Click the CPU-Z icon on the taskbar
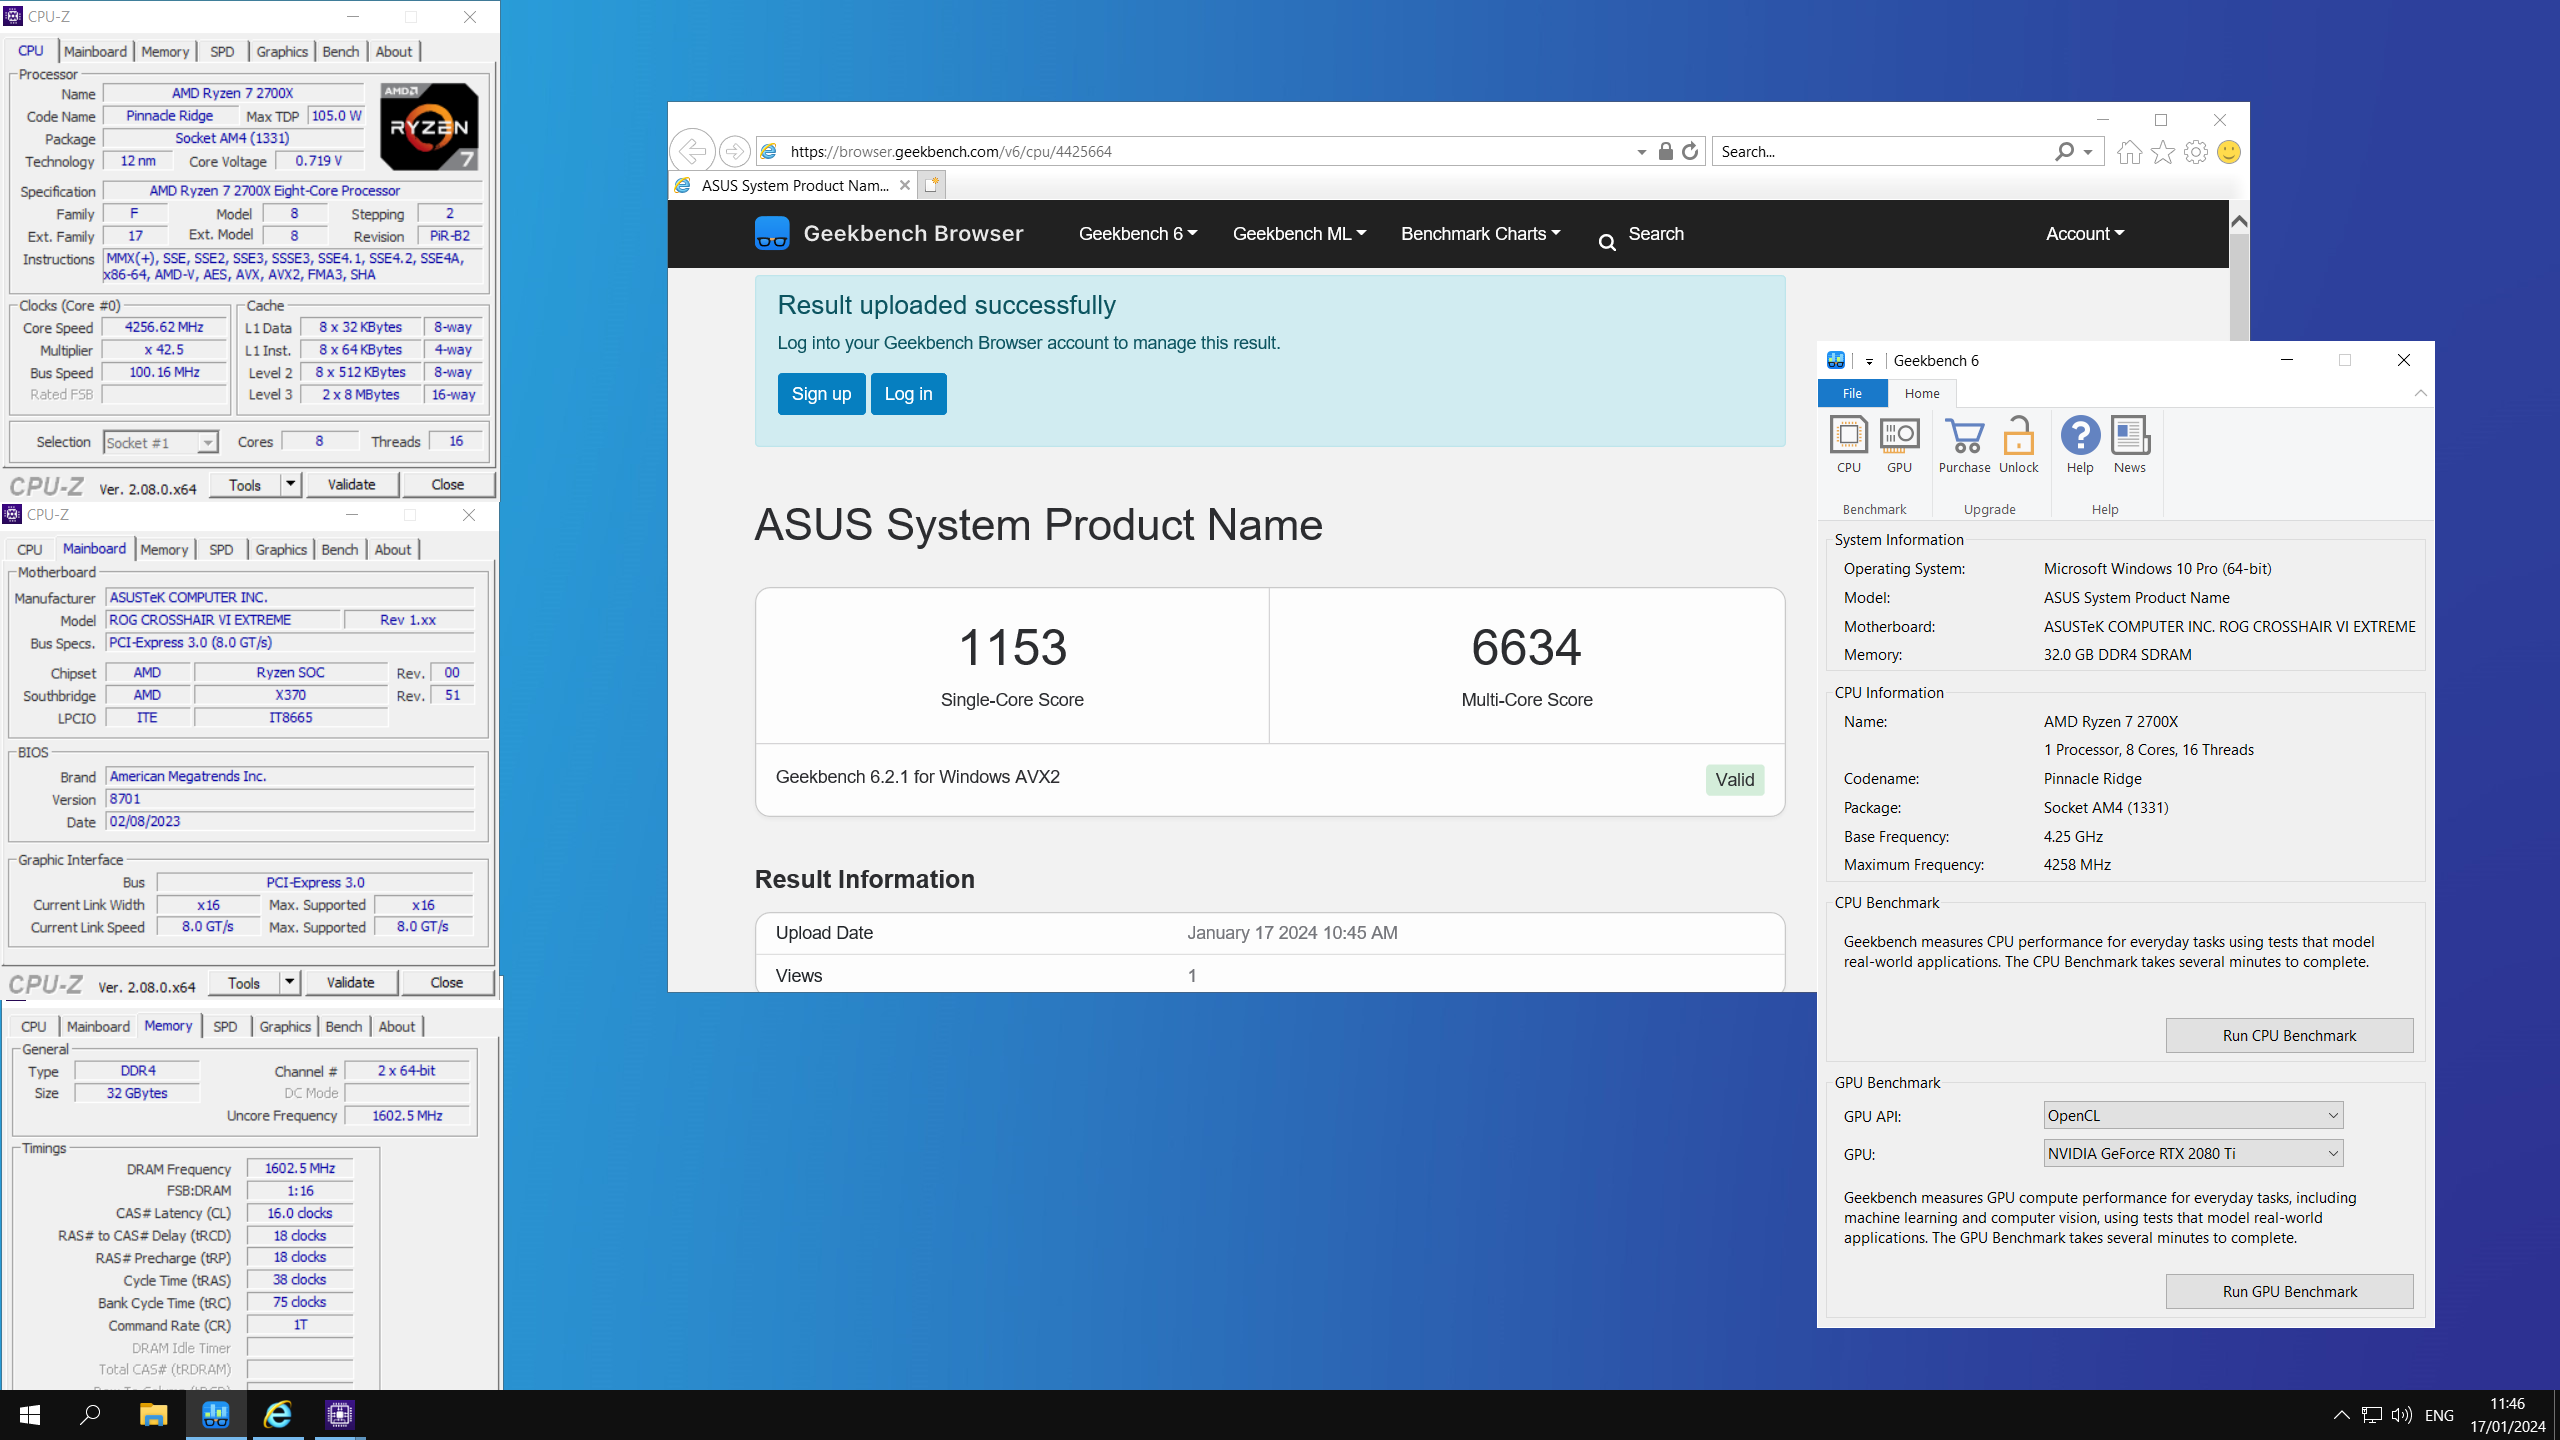Screen dimensions: 2560x1440 click(x=340, y=1415)
